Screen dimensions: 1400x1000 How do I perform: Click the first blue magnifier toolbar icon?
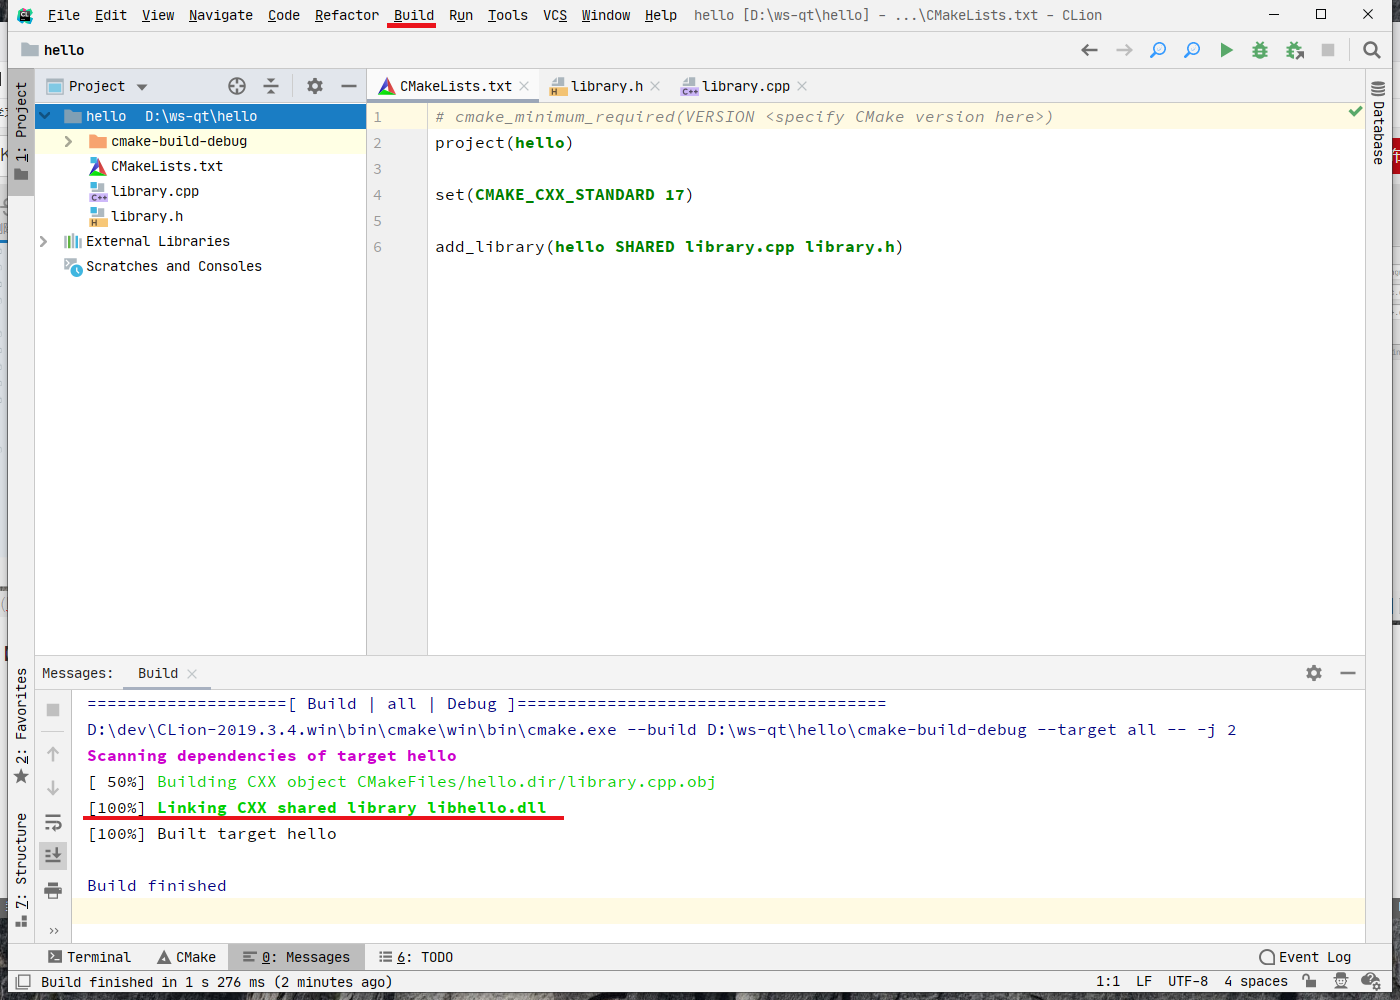[1158, 50]
